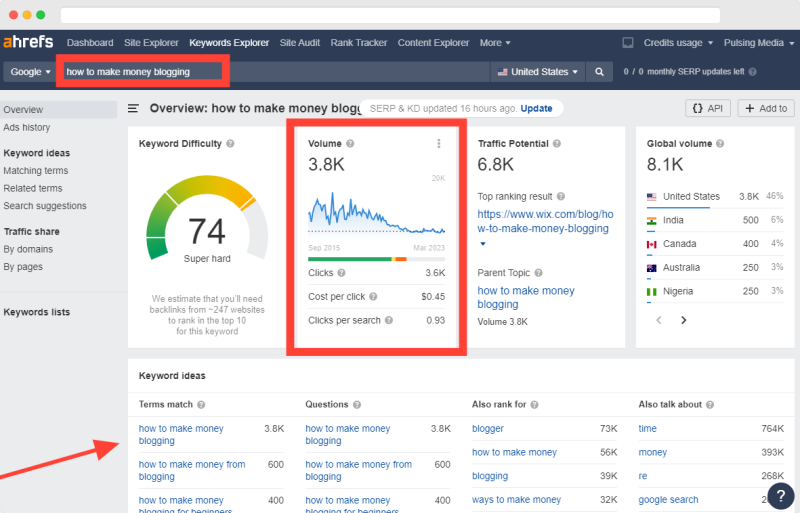Open Search suggestions in the sidebar
Image resolution: width=800 pixels, height=513 pixels.
point(45,206)
